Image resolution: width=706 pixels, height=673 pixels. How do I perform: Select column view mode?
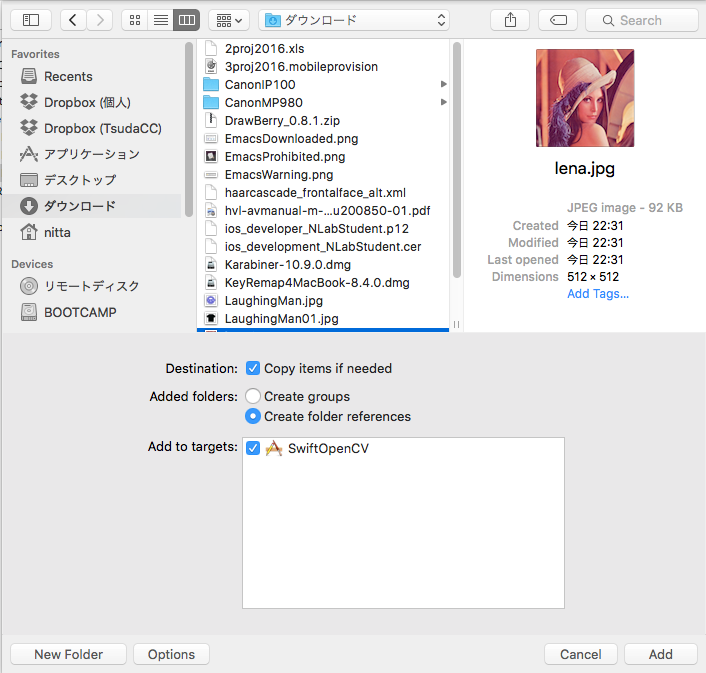tap(186, 20)
